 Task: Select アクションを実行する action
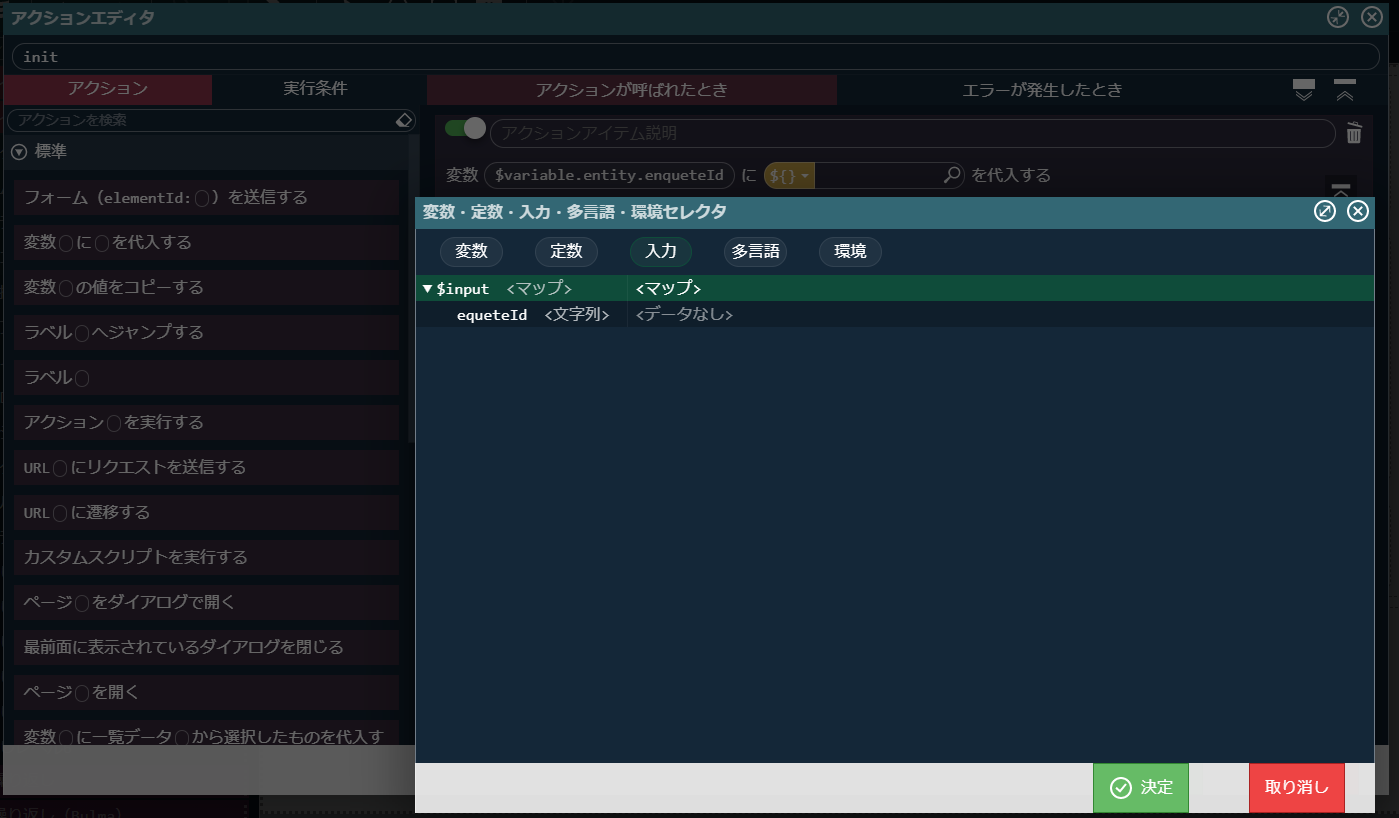coord(206,423)
